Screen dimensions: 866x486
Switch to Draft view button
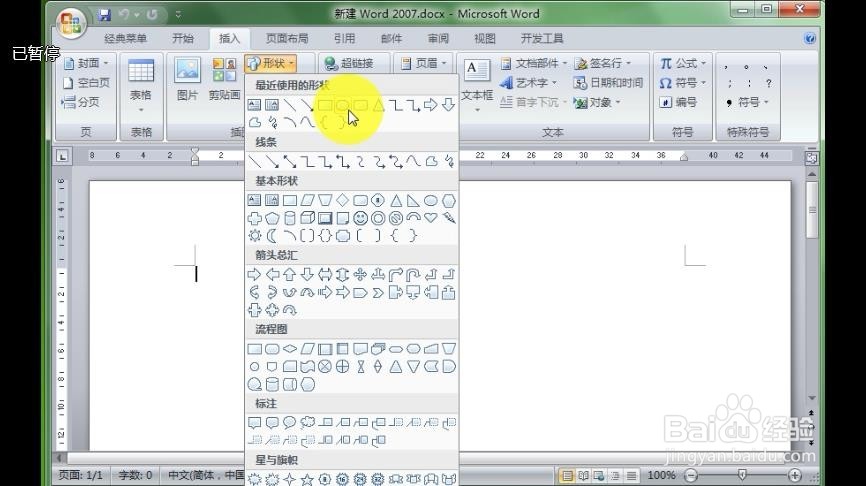coord(631,475)
